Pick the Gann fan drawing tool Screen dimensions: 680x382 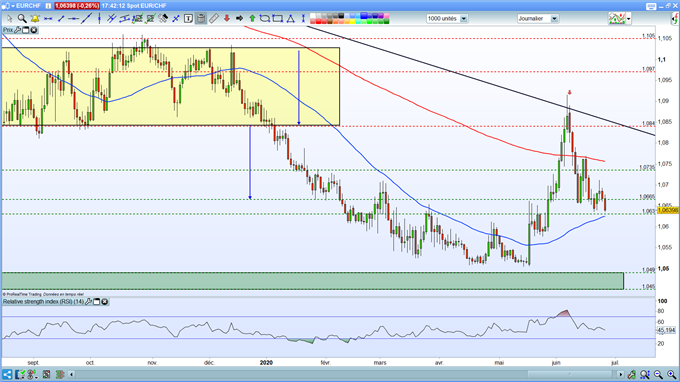163,18
